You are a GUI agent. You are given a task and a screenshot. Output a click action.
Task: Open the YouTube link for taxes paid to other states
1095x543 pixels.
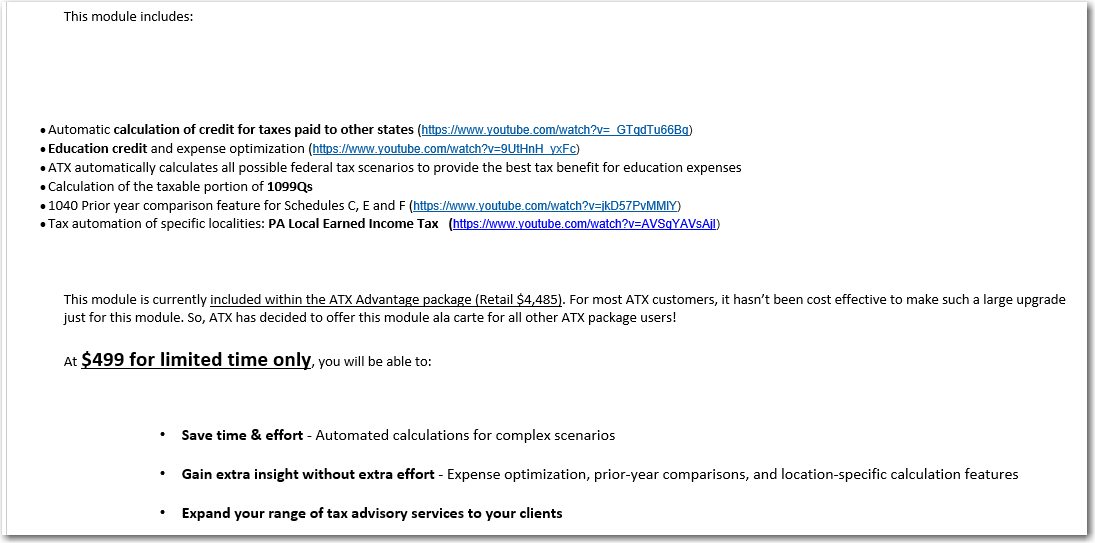coord(555,130)
